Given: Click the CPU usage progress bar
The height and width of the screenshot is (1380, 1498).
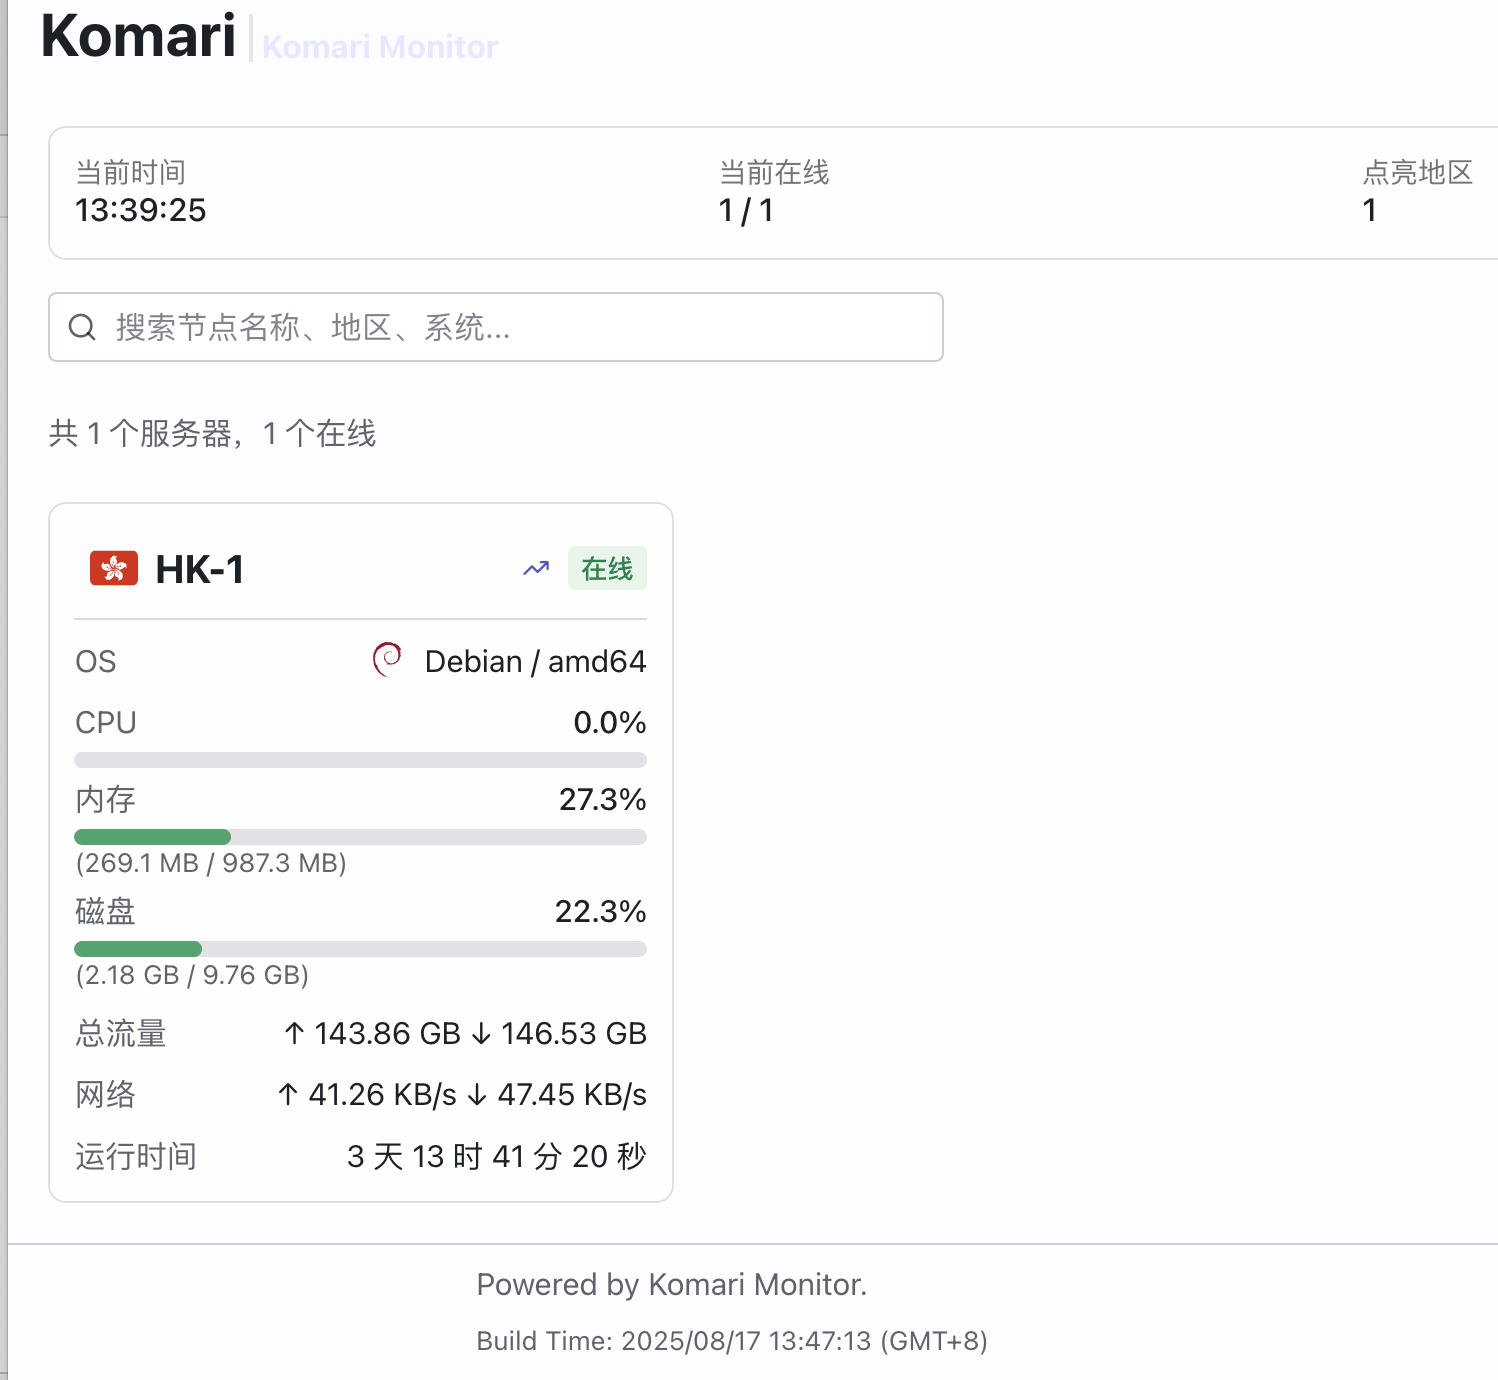Looking at the screenshot, I should (360, 760).
